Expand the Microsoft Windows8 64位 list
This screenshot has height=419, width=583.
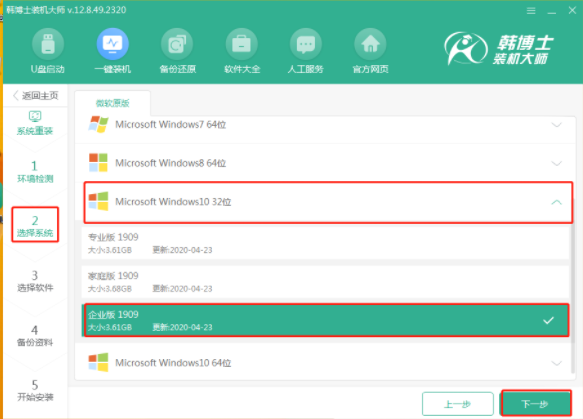pos(325,163)
